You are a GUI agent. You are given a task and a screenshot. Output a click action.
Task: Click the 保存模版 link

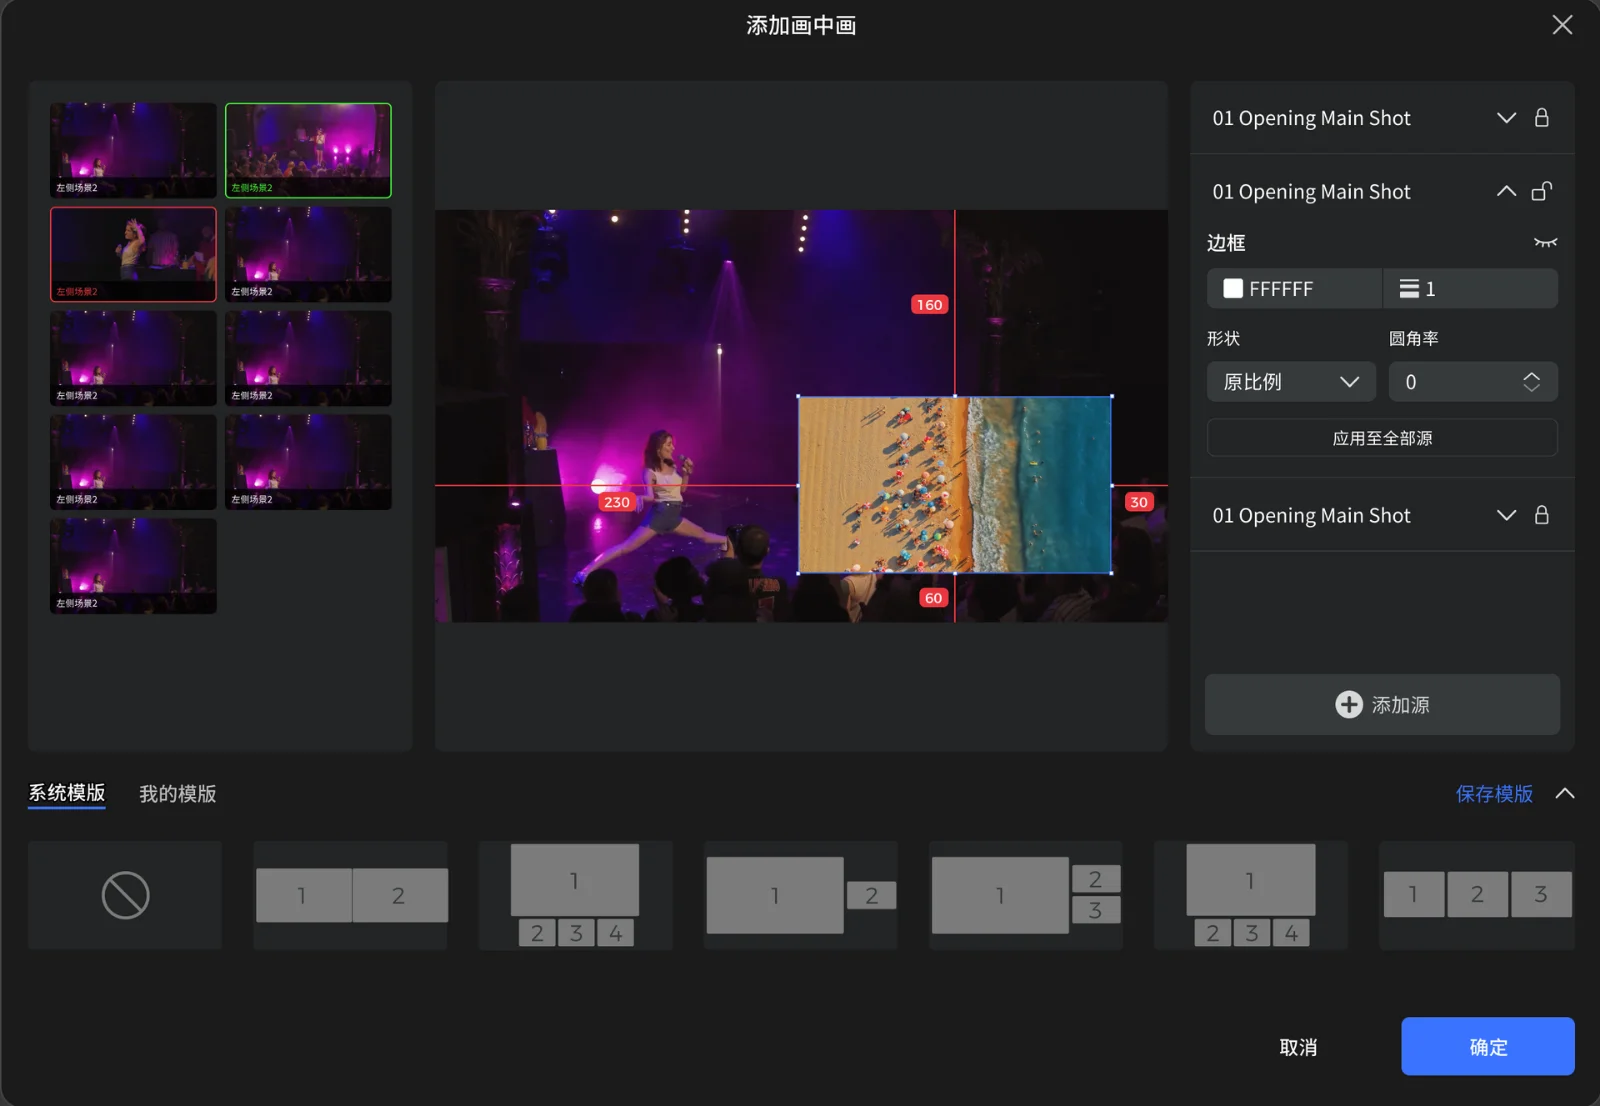click(x=1494, y=794)
